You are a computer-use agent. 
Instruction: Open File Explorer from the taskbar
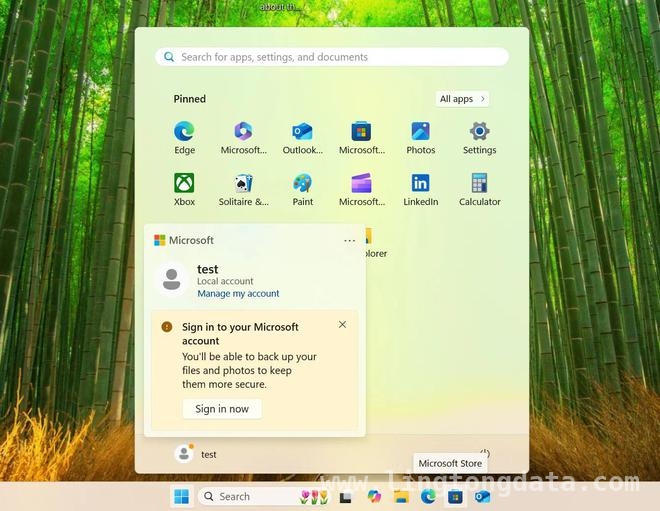click(x=401, y=497)
